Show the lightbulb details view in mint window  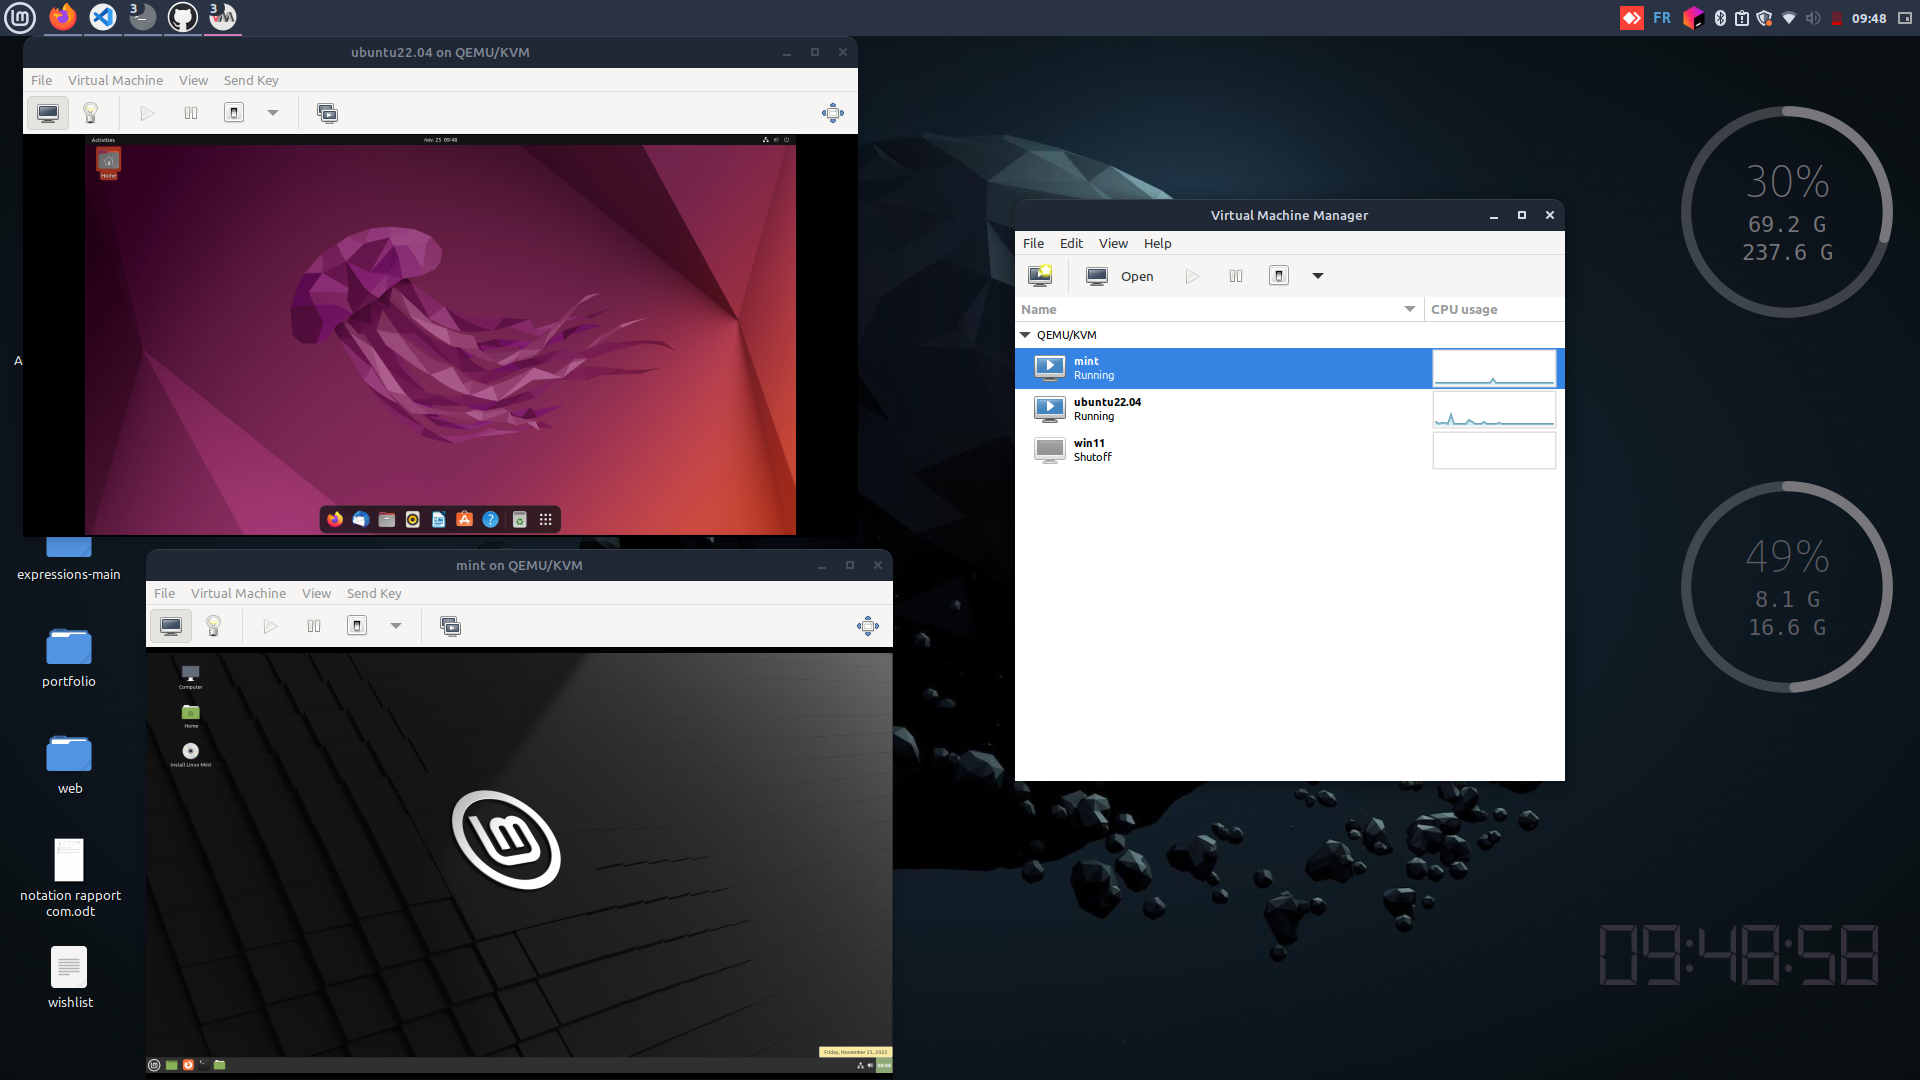(213, 626)
